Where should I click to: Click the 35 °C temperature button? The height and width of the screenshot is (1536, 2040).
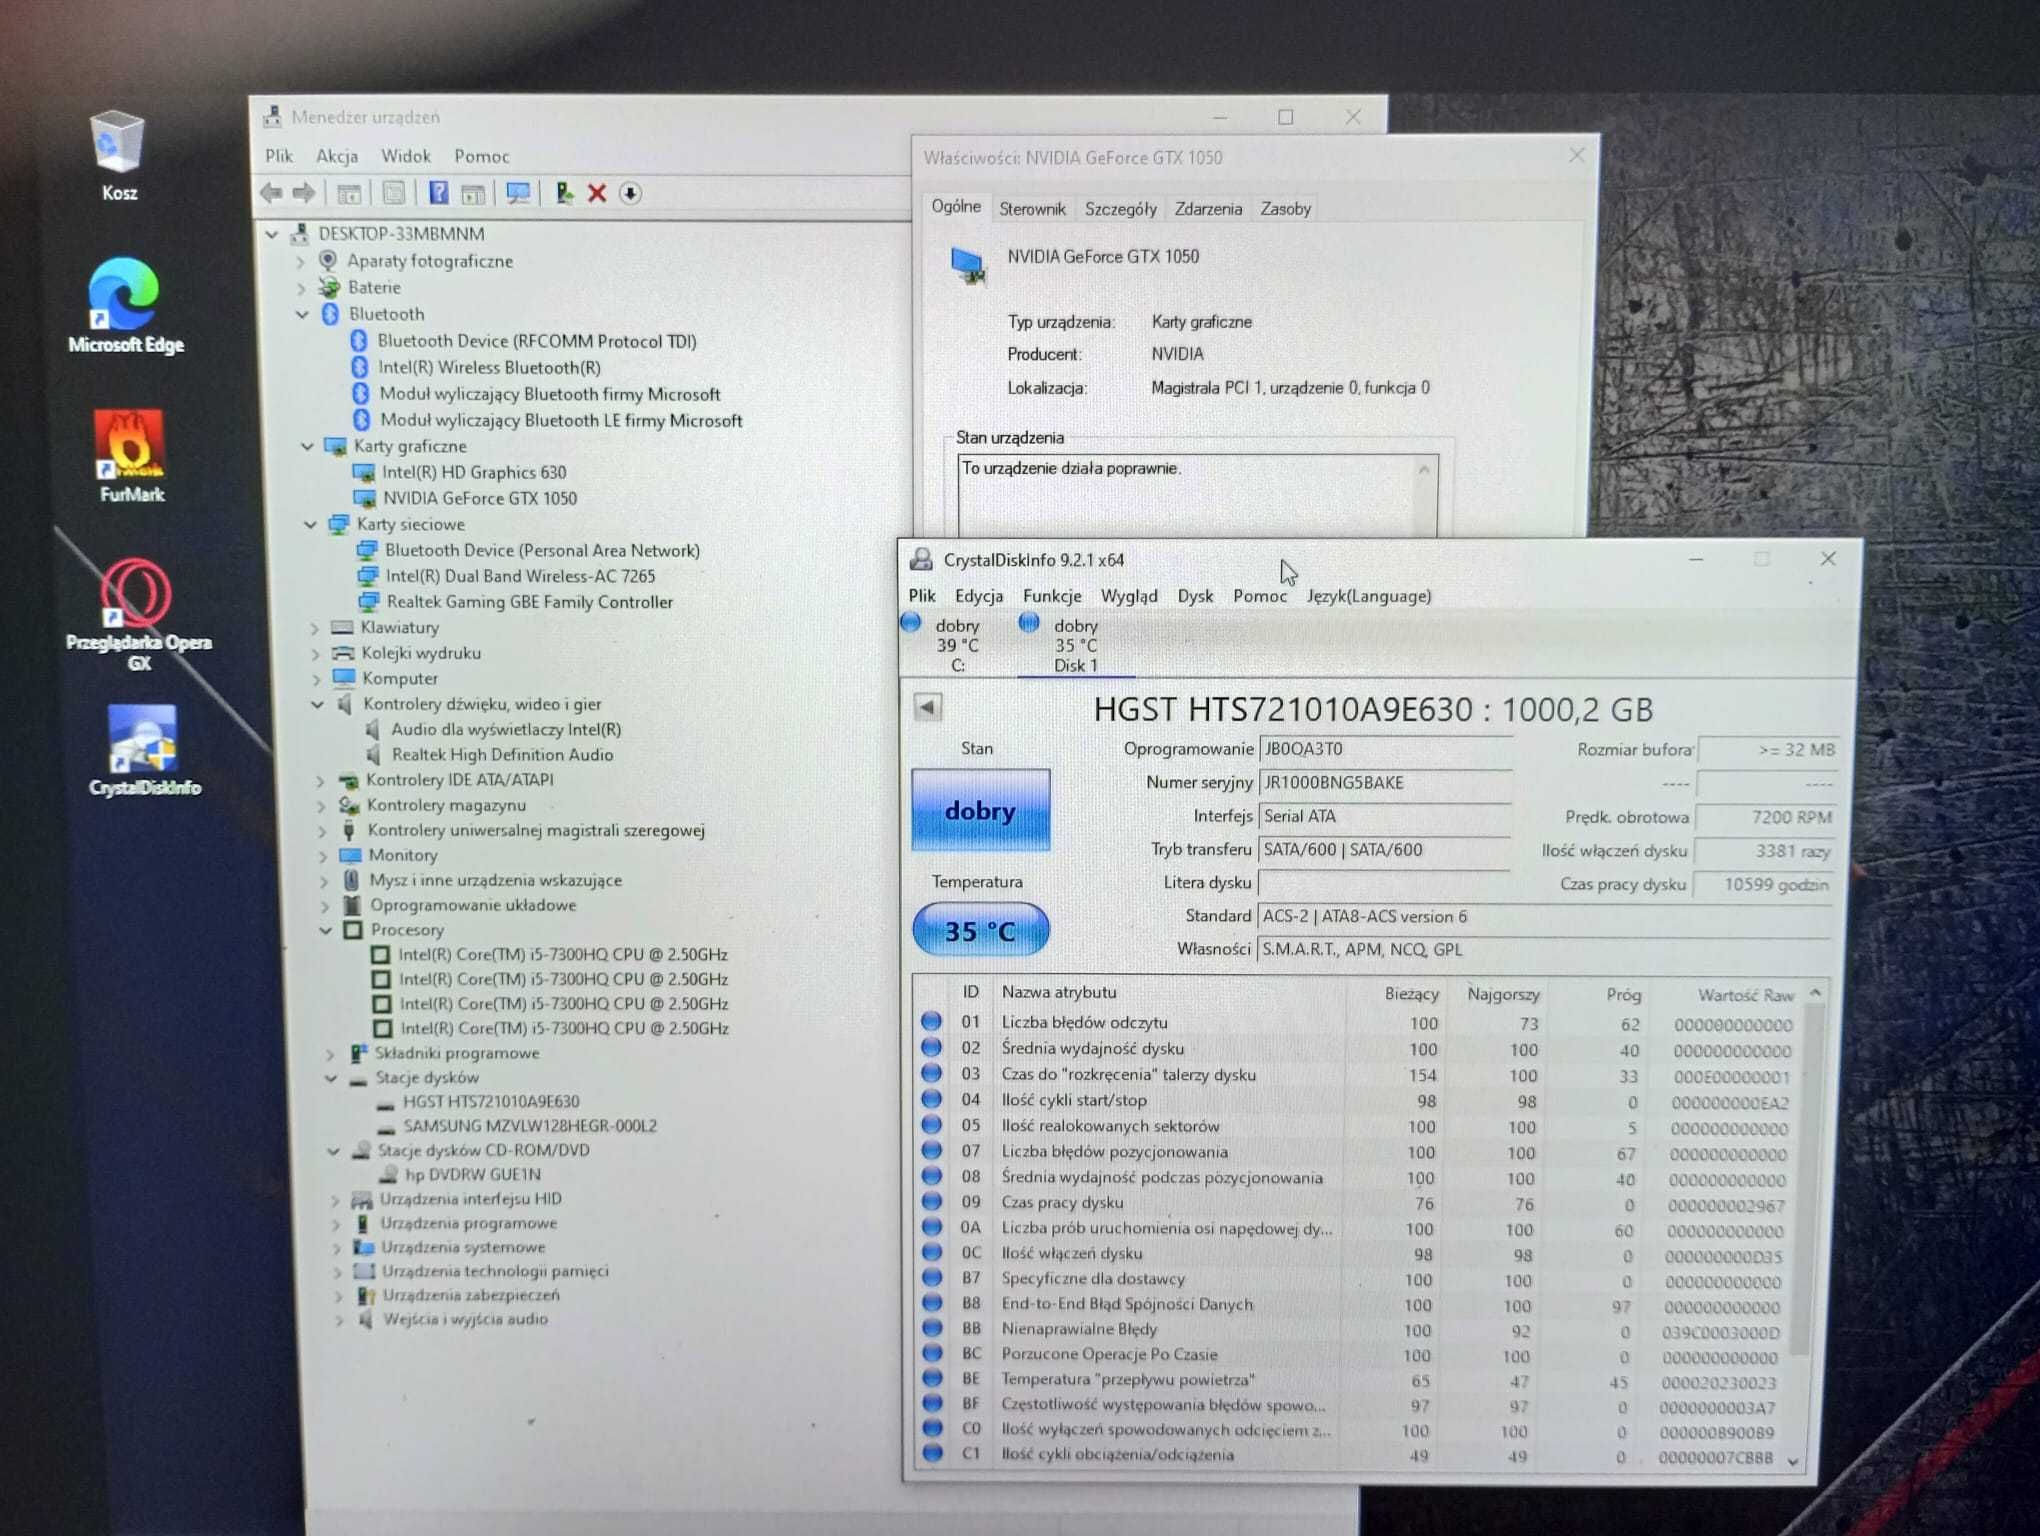pos(980,930)
